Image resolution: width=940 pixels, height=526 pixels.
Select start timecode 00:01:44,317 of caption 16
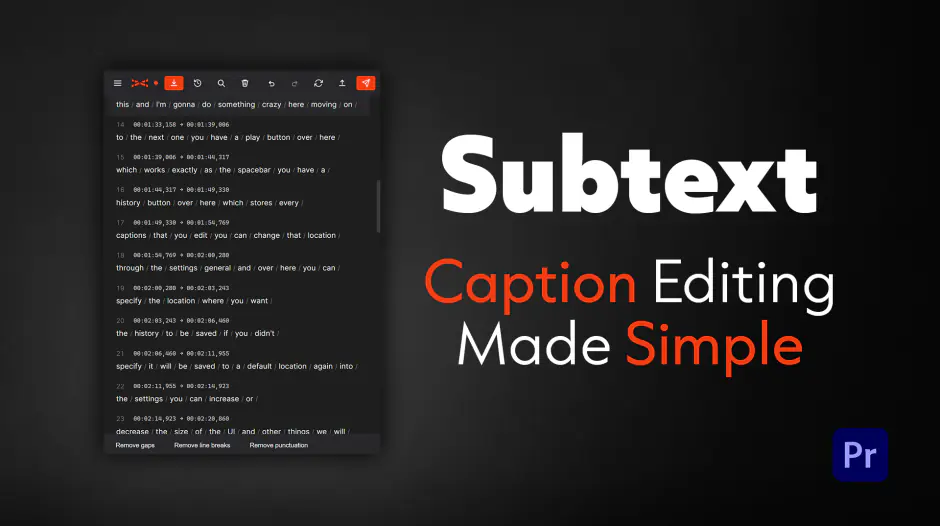point(155,190)
